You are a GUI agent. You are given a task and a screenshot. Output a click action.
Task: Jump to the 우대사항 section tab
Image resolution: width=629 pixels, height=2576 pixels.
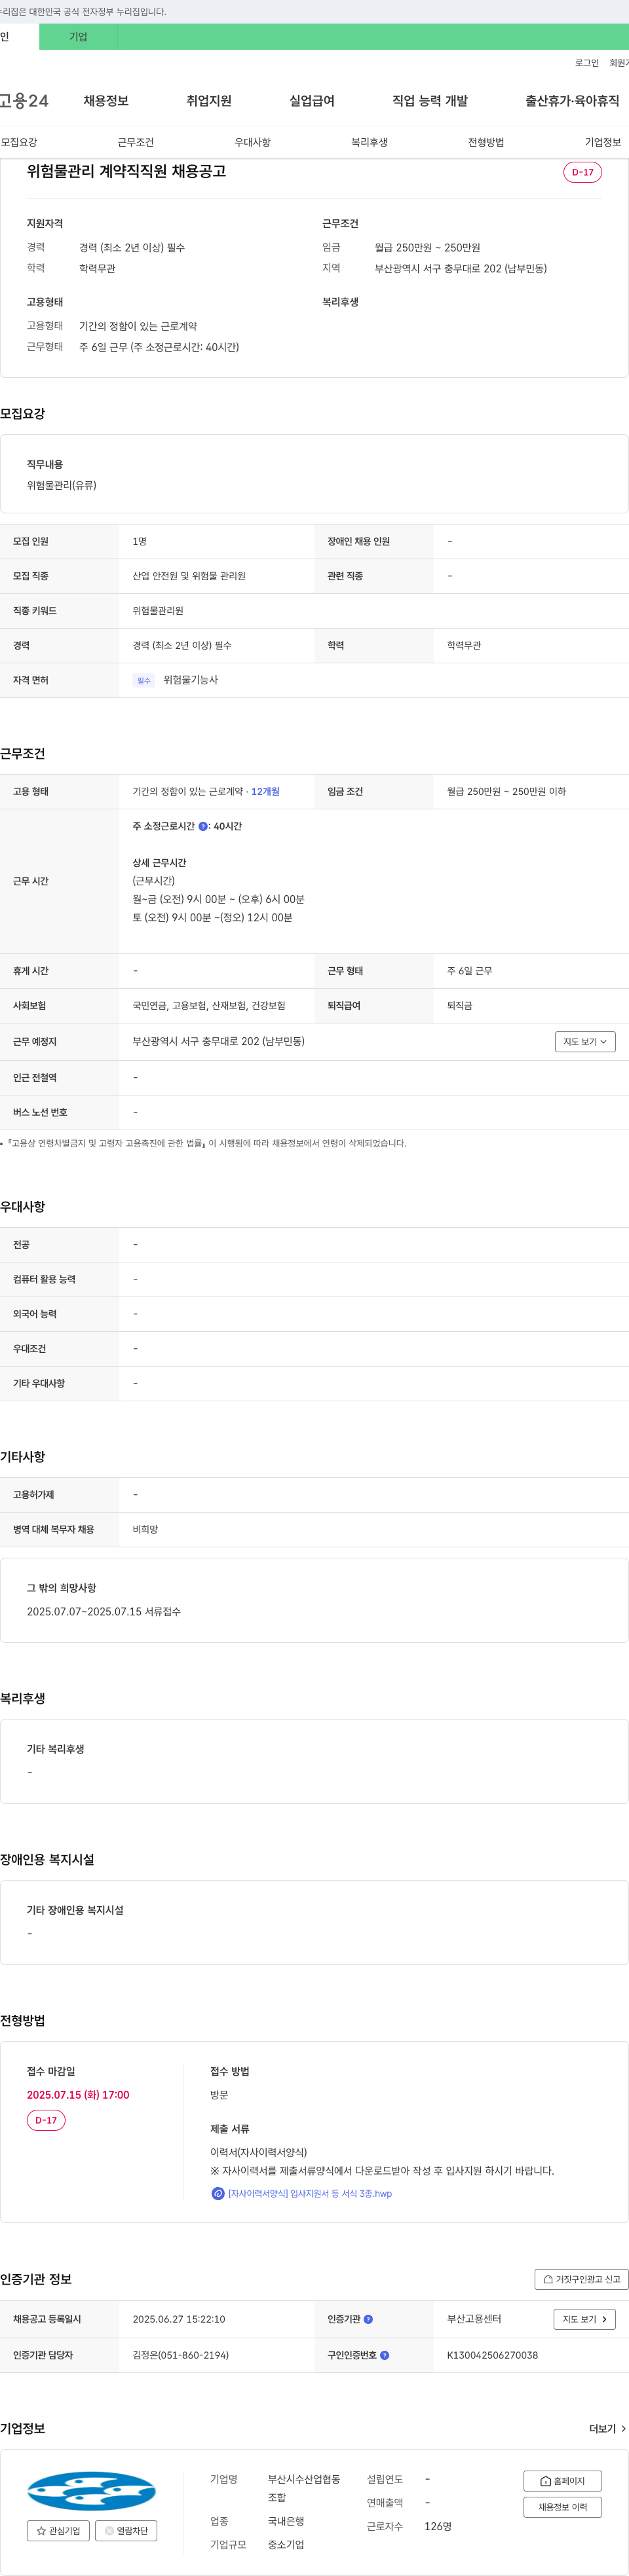point(253,142)
